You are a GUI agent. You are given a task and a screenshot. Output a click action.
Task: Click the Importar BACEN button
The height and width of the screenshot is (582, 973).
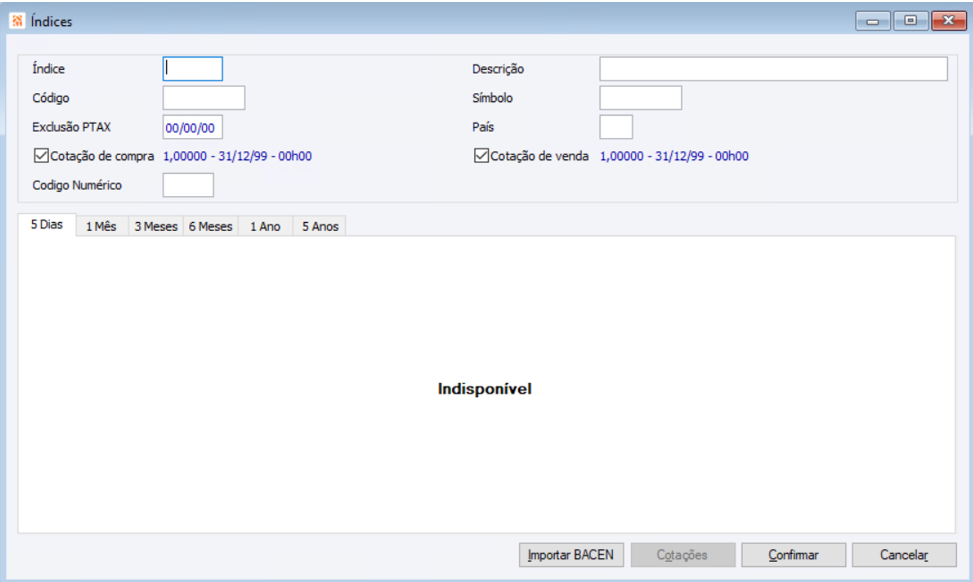click(x=571, y=555)
